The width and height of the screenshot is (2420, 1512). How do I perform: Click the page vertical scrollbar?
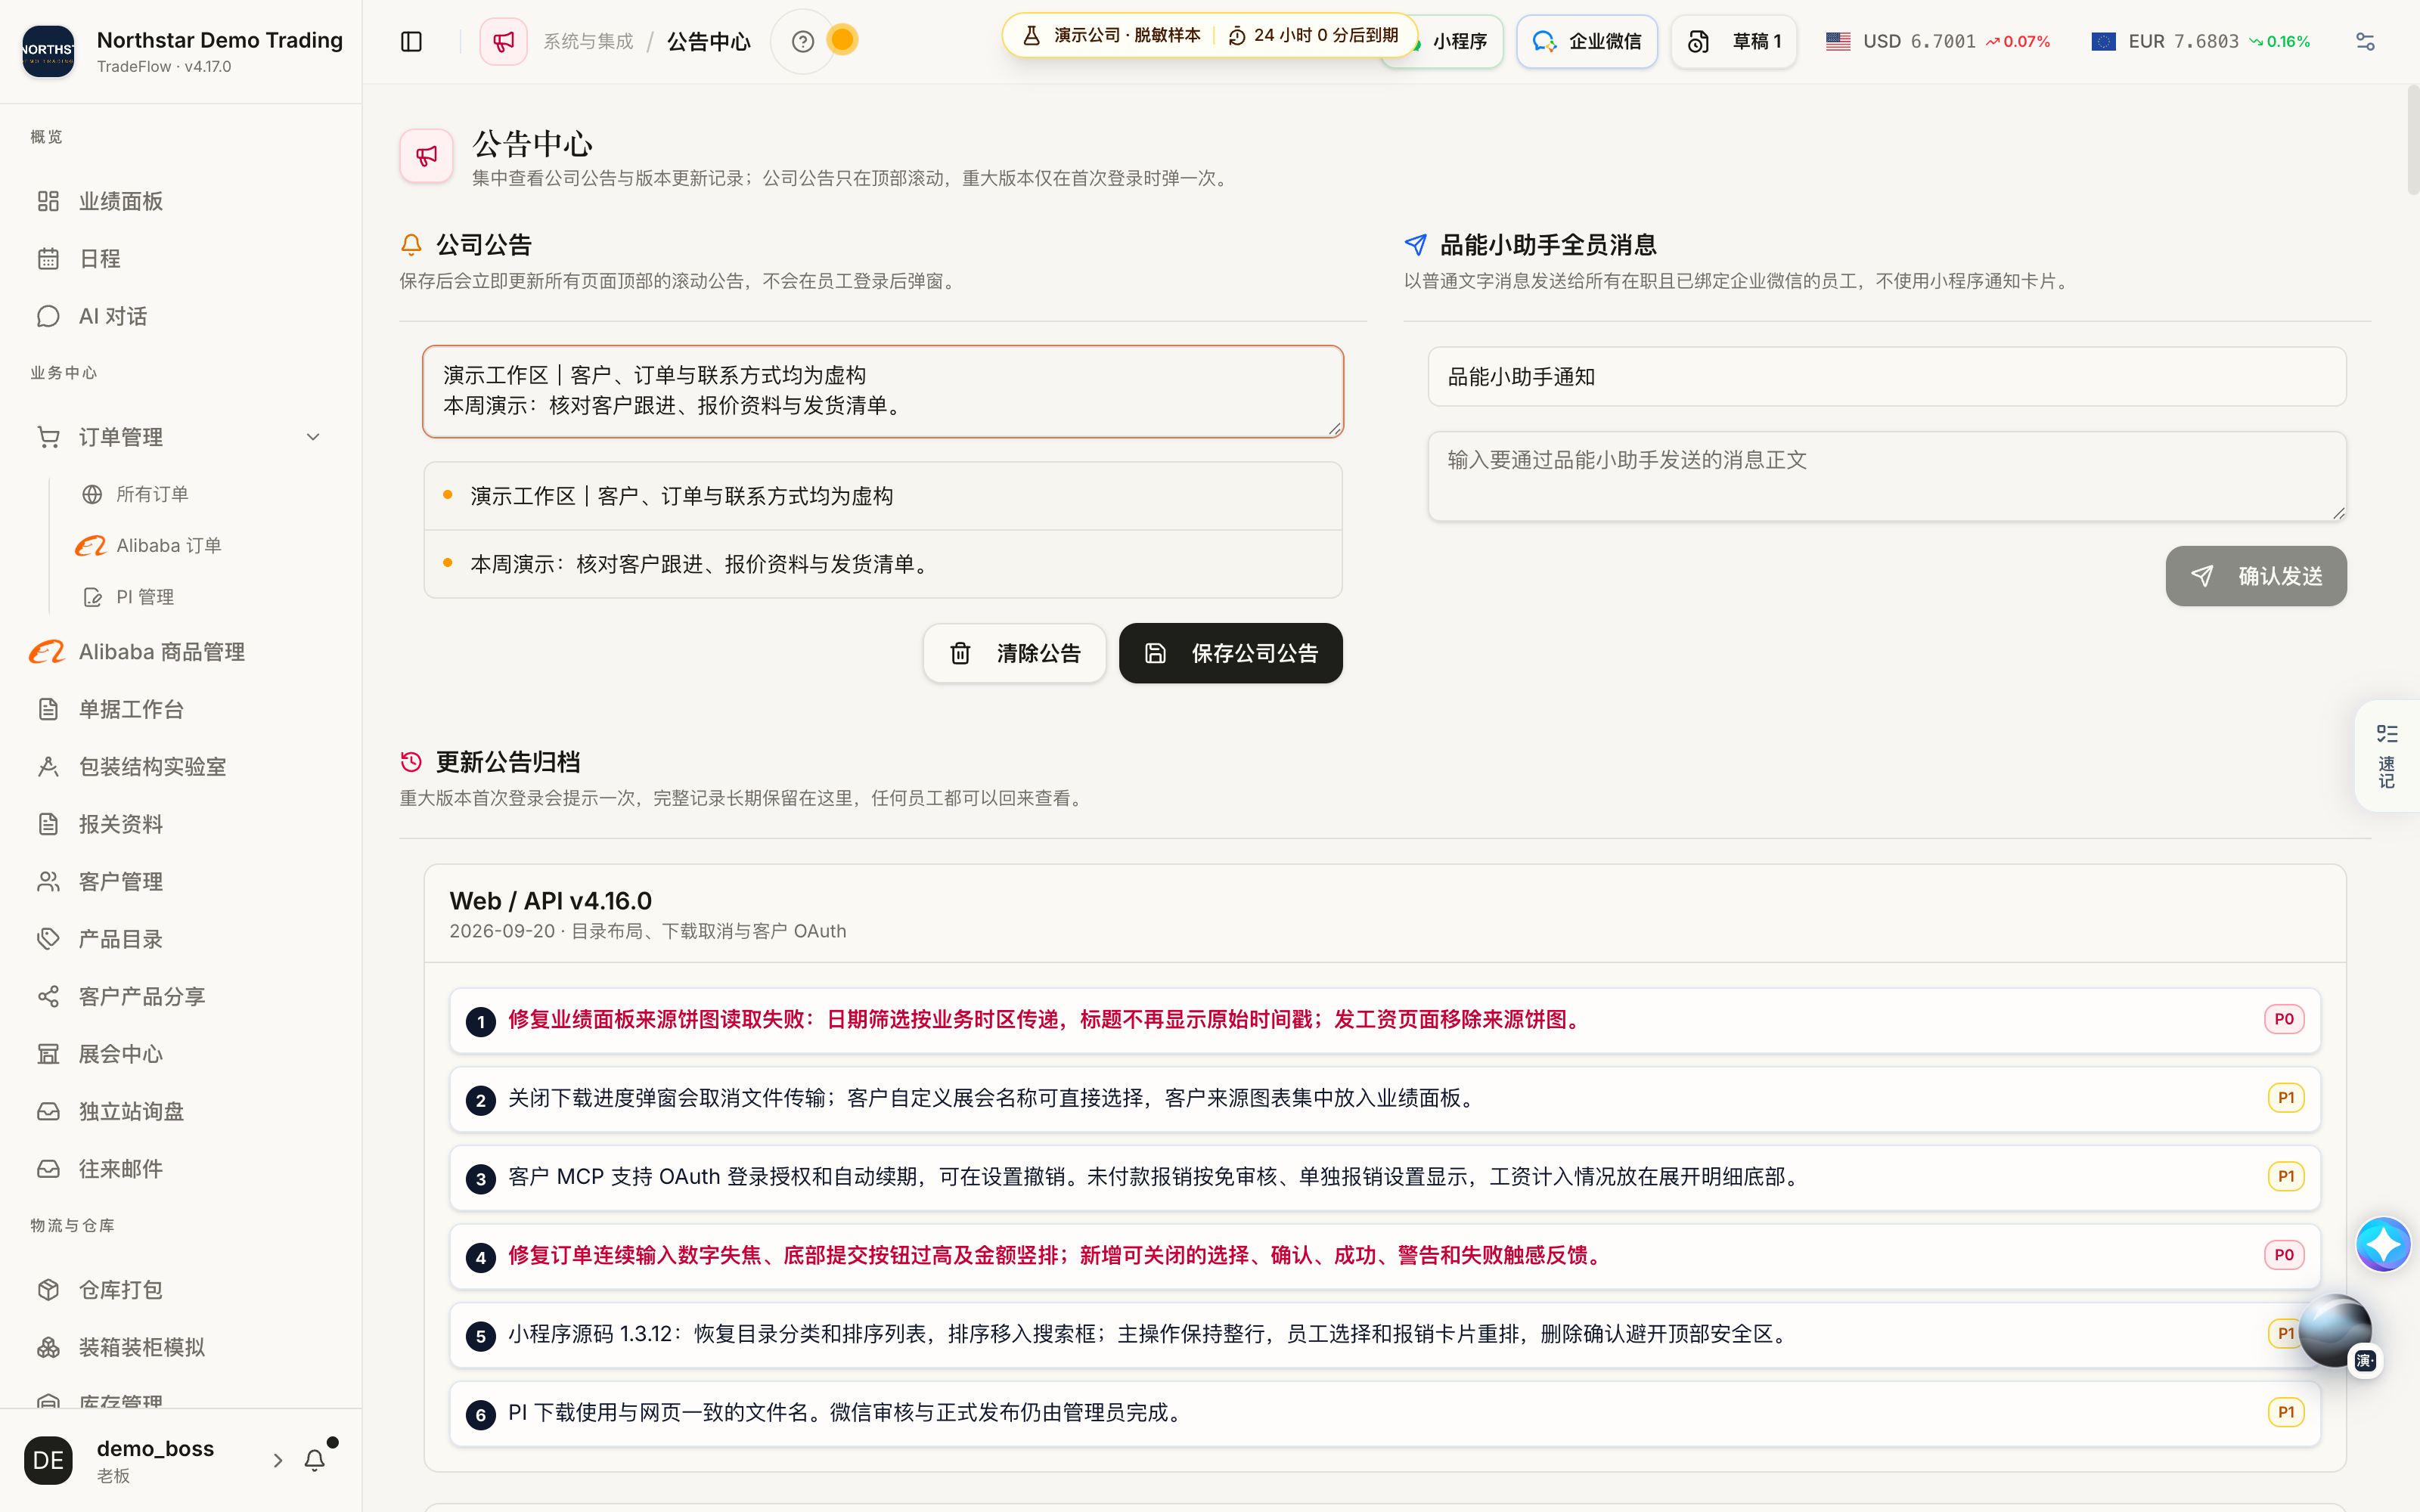point(2413,140)
